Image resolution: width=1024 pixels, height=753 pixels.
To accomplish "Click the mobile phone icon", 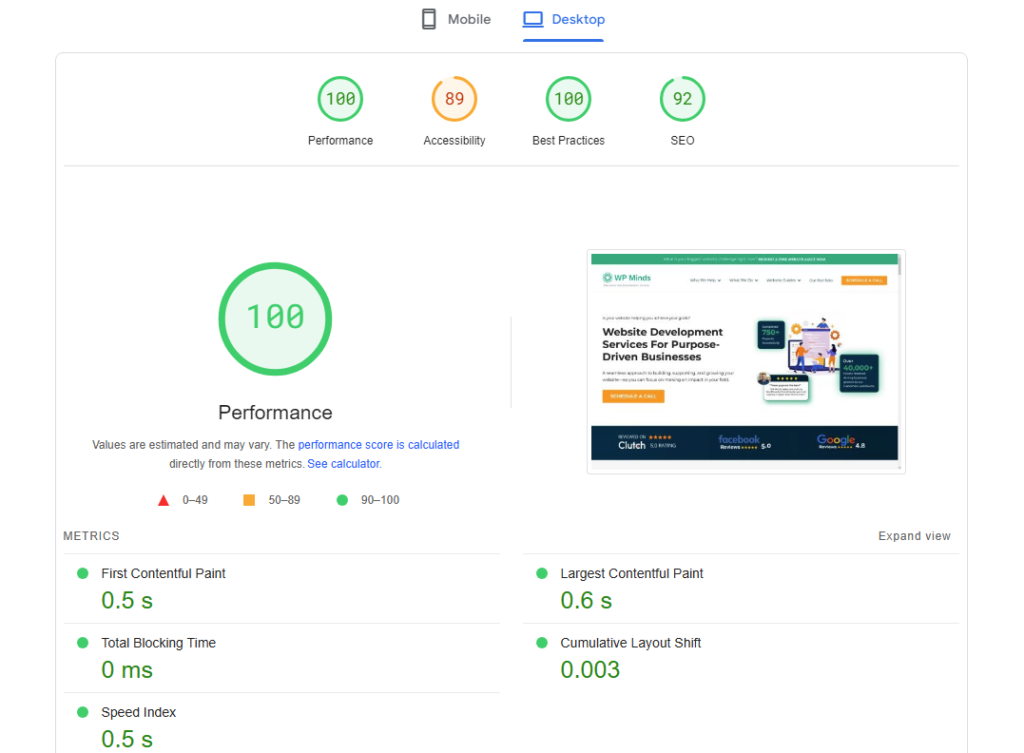I will [429, 20].
